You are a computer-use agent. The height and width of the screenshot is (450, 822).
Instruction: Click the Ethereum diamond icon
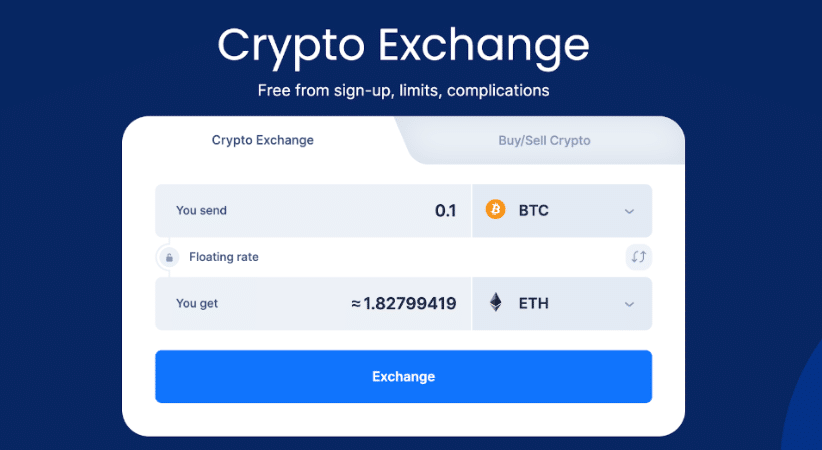pyautogui.click(x=495, y=303)
